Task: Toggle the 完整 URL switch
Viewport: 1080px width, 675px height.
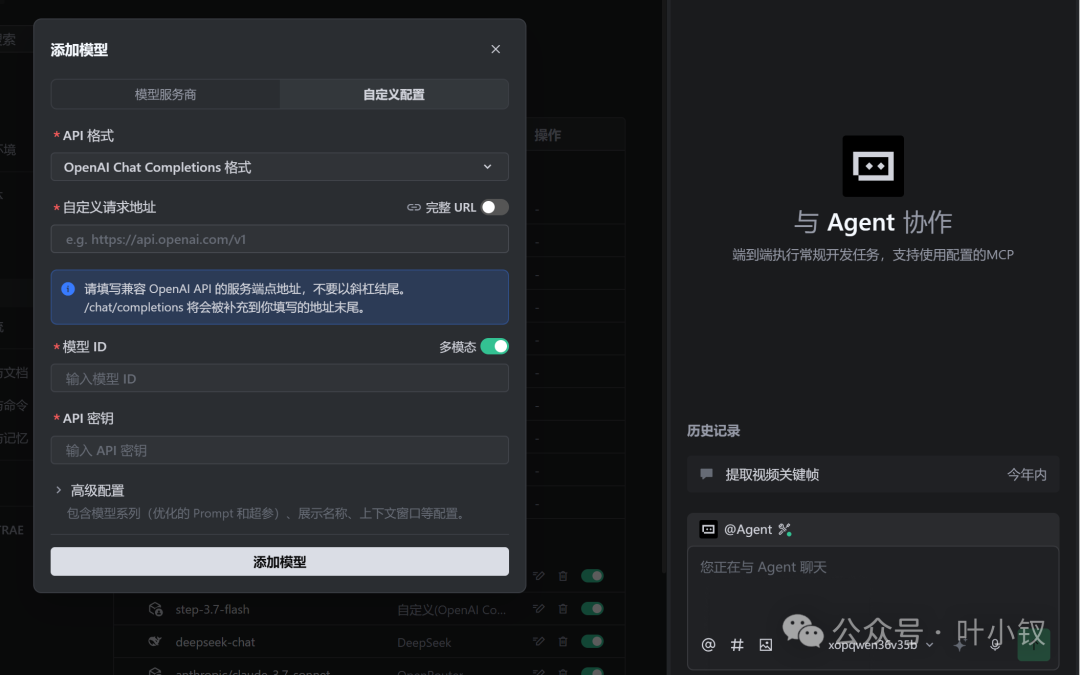Action: (x=495, y=207)
